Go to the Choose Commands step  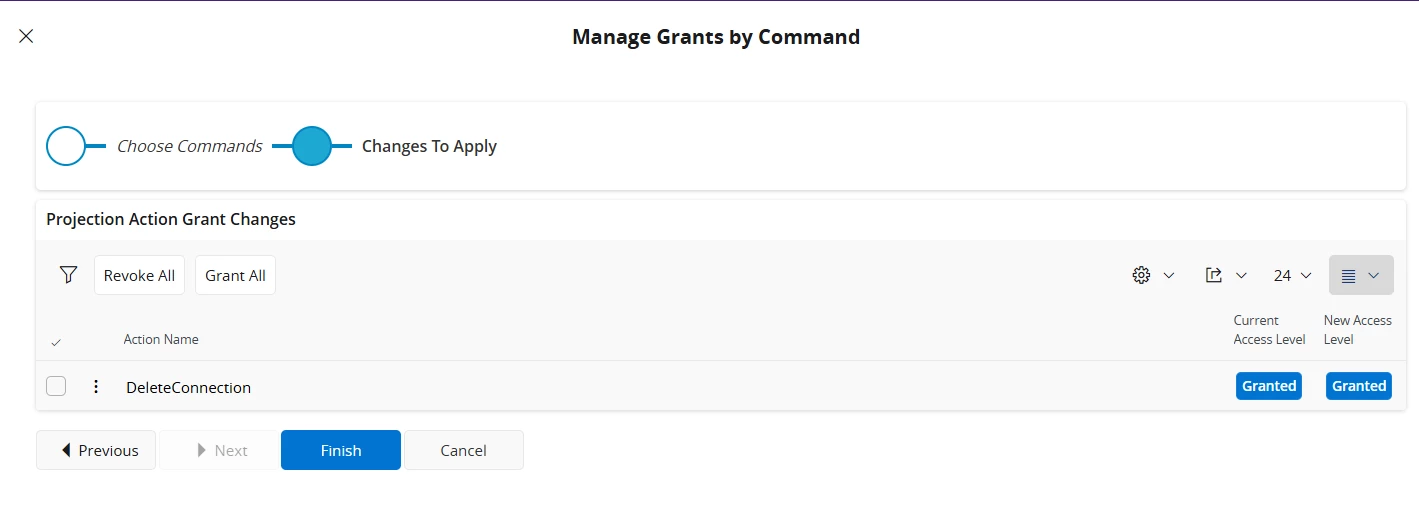pyautogui.click(x=189, y=146)
